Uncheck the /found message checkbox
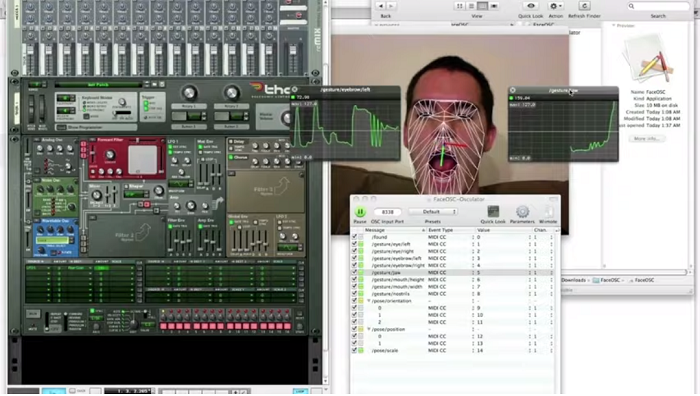Image resolution: width=700 pixels, height=396 pixels. [x=354, y=237]
